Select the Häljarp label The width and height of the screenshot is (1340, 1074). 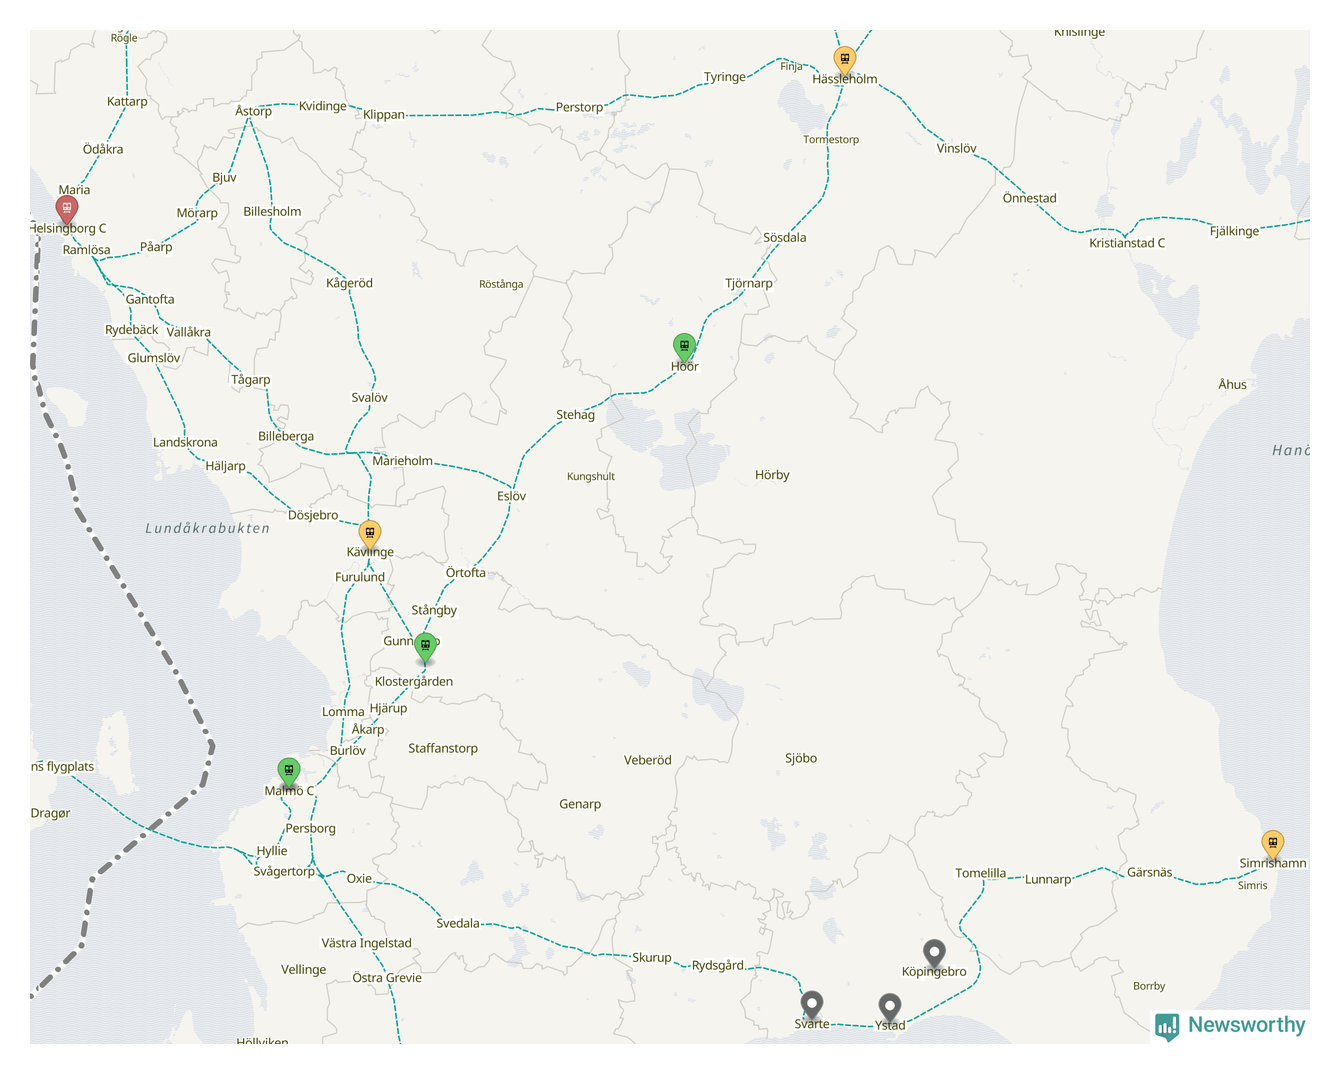(x=225, y=466)
